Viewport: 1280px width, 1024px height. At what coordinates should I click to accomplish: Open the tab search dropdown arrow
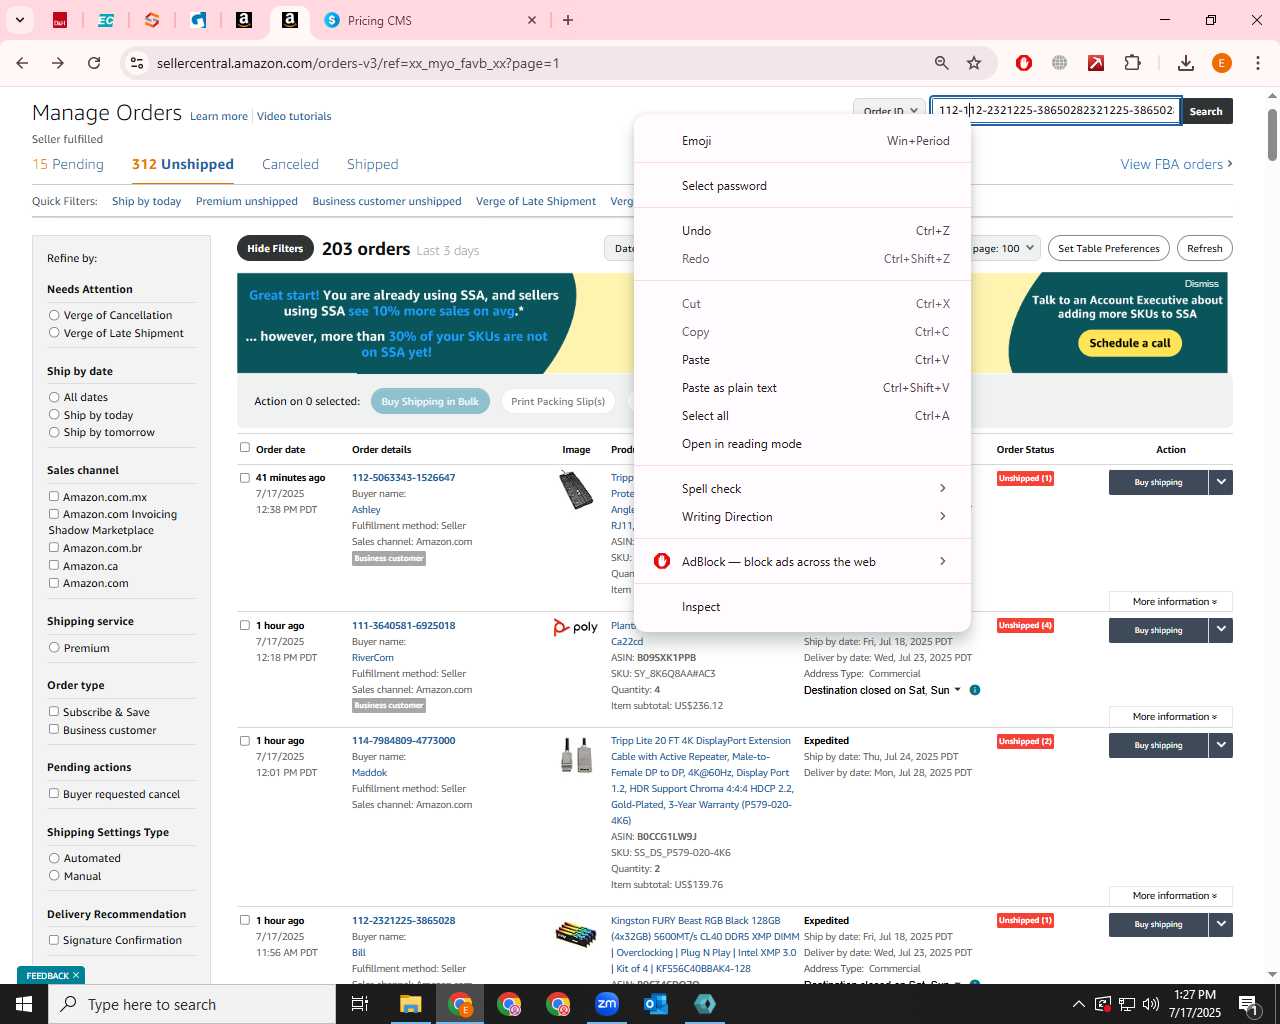tap(19, 20)
